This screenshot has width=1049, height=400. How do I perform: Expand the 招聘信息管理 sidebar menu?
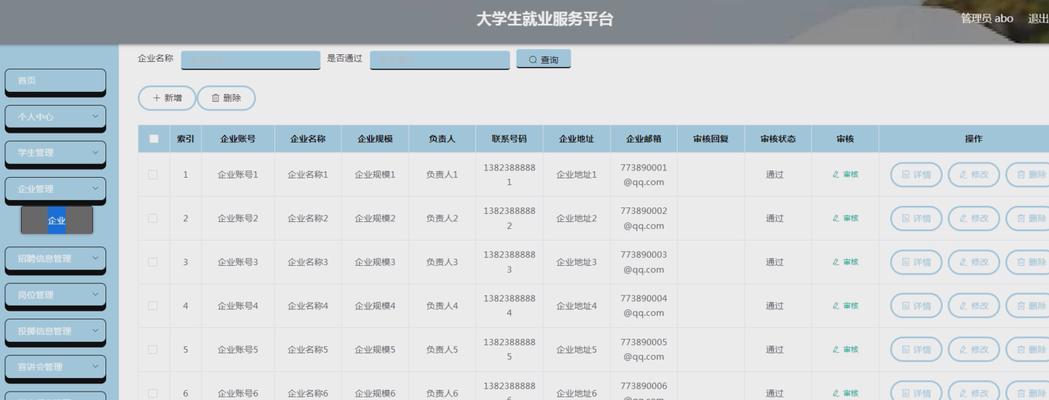(55, 258)
